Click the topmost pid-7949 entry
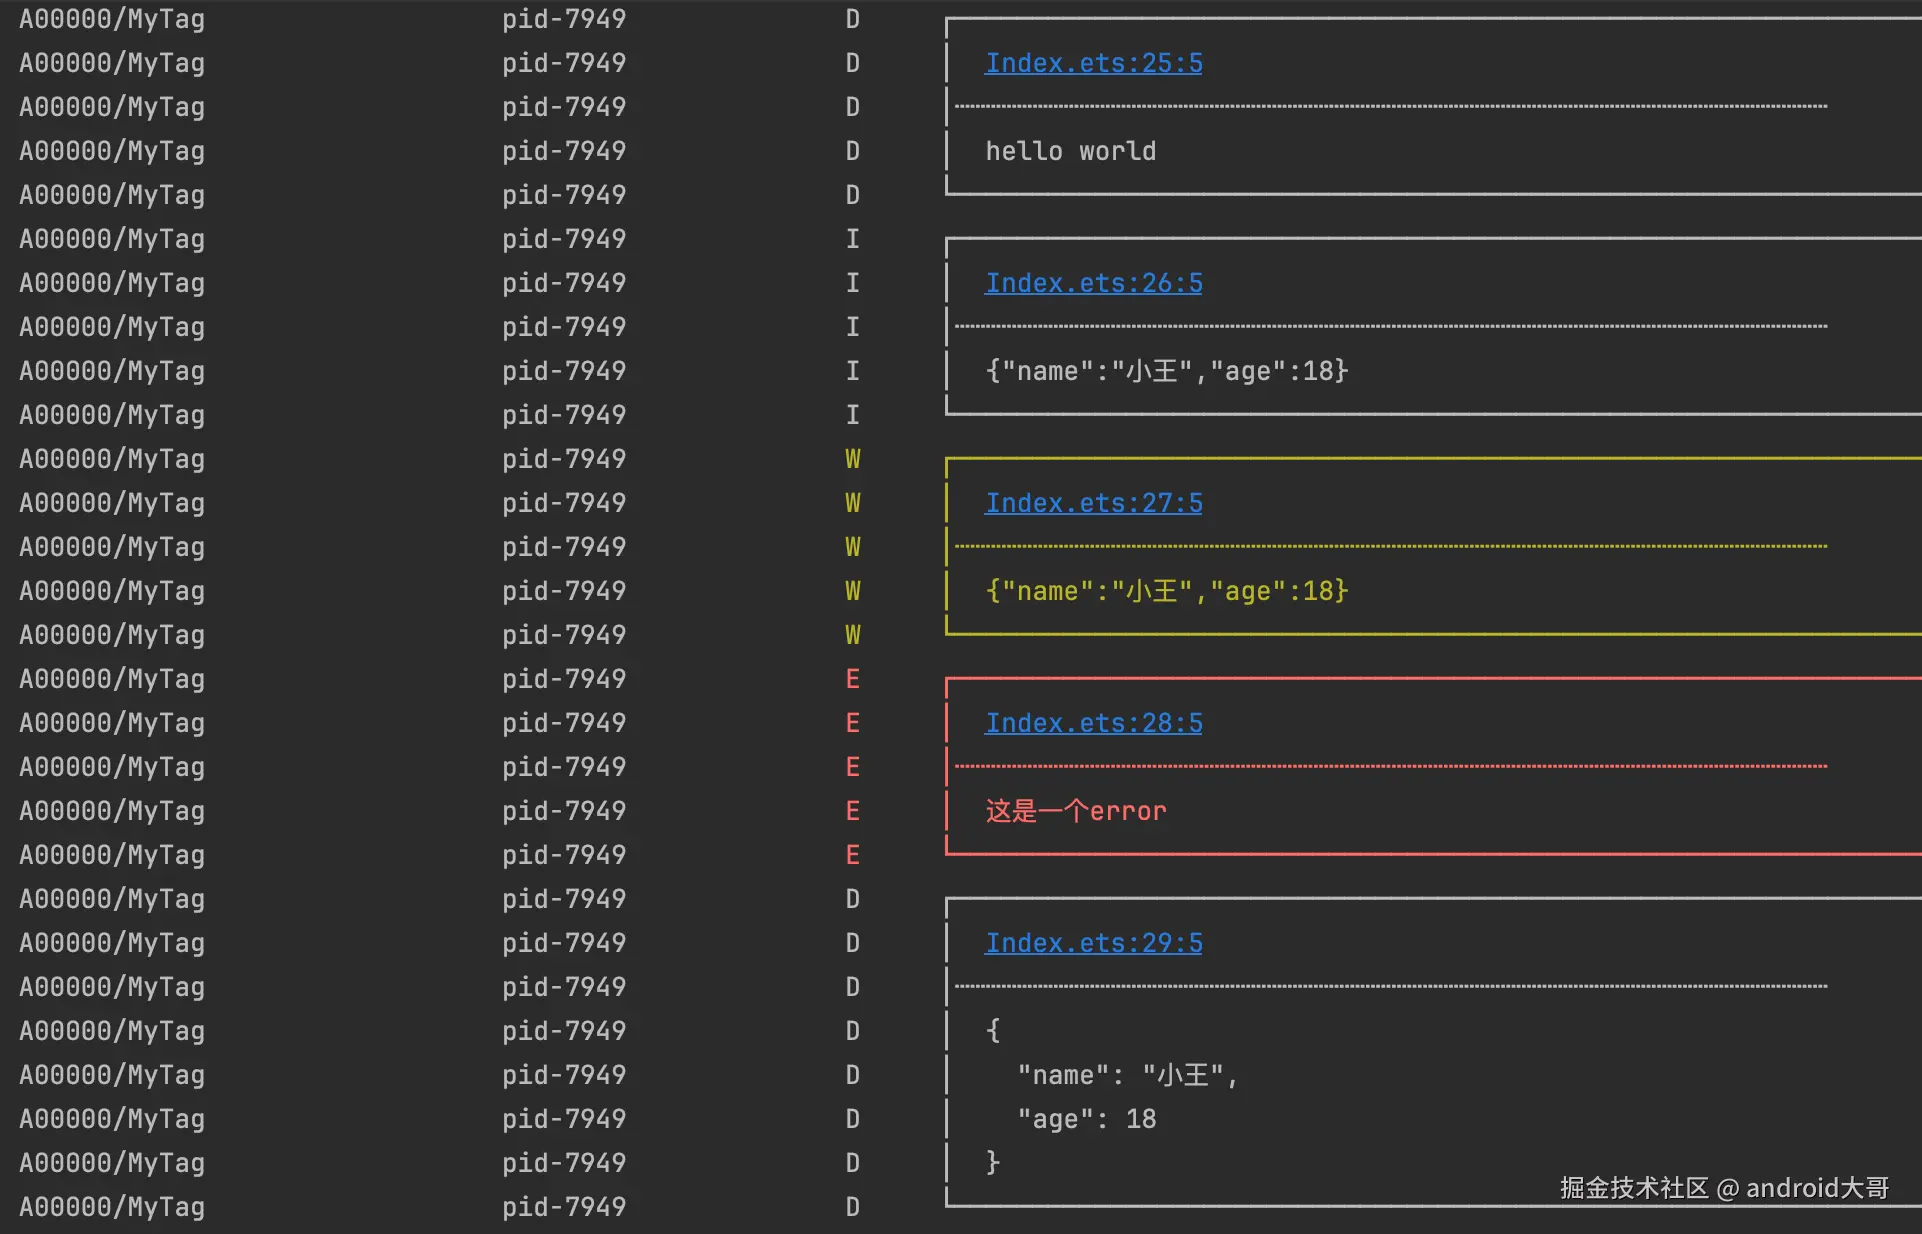1922x1234 pixels. pos(564,19)
